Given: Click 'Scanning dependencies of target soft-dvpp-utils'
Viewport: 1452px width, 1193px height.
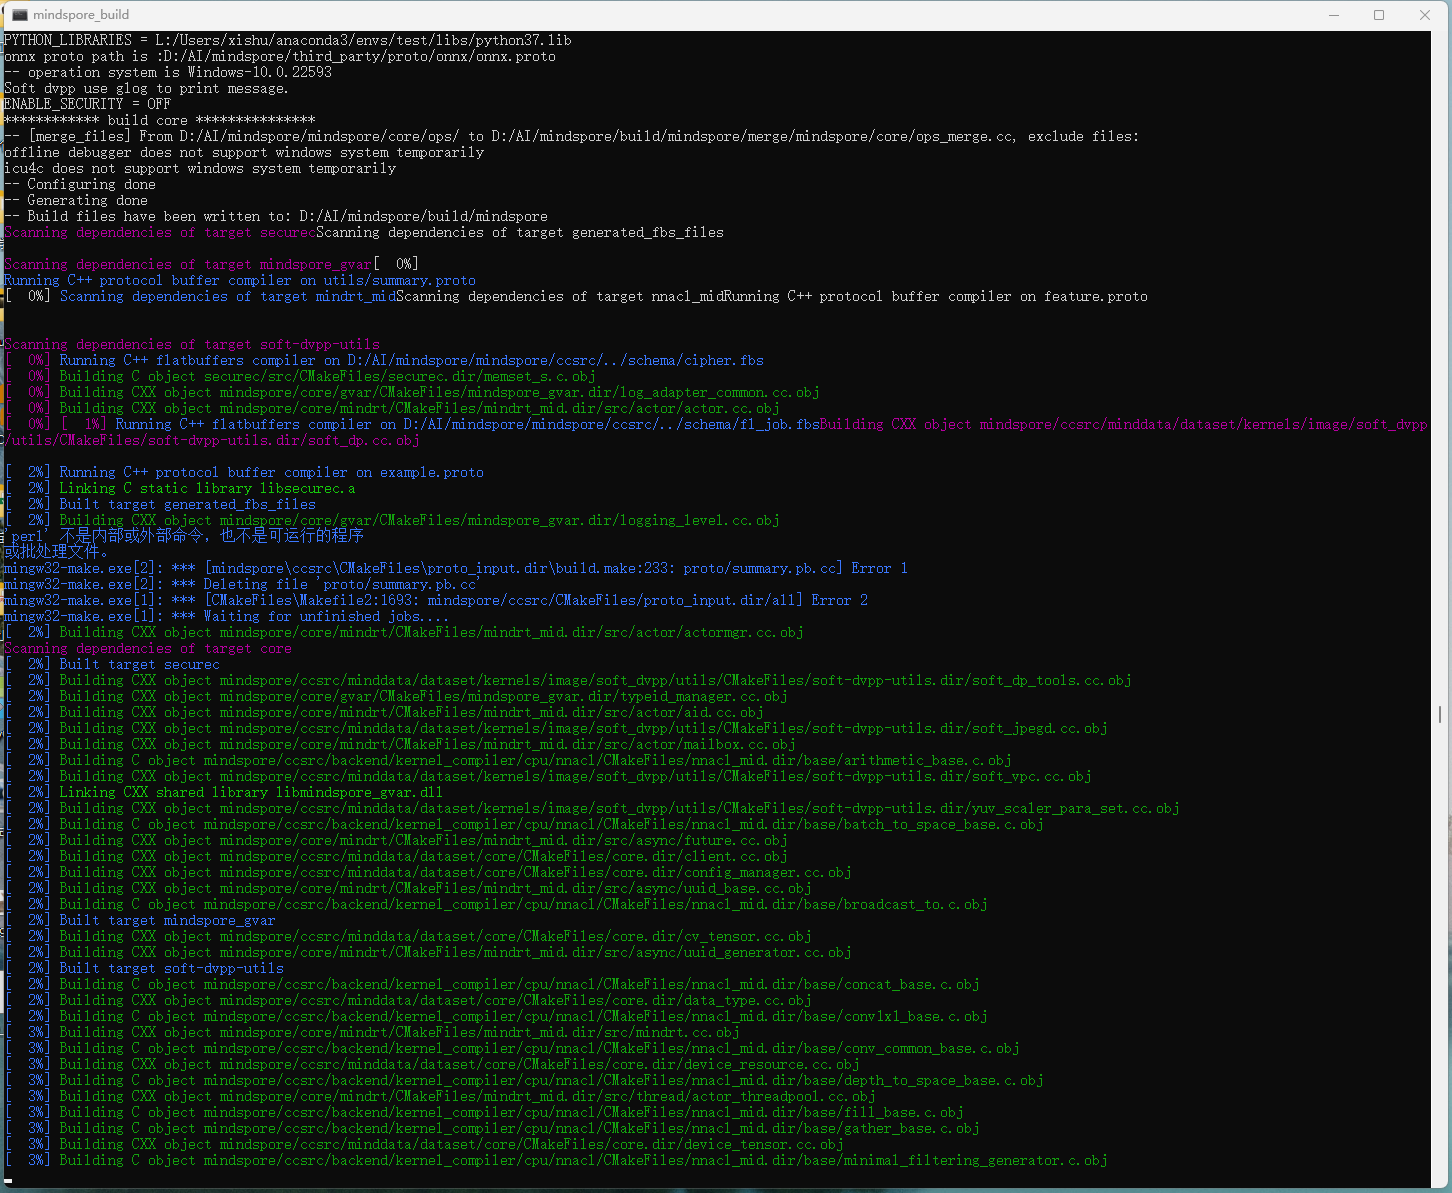Looking at the screenshot, I should coord(192,344).
